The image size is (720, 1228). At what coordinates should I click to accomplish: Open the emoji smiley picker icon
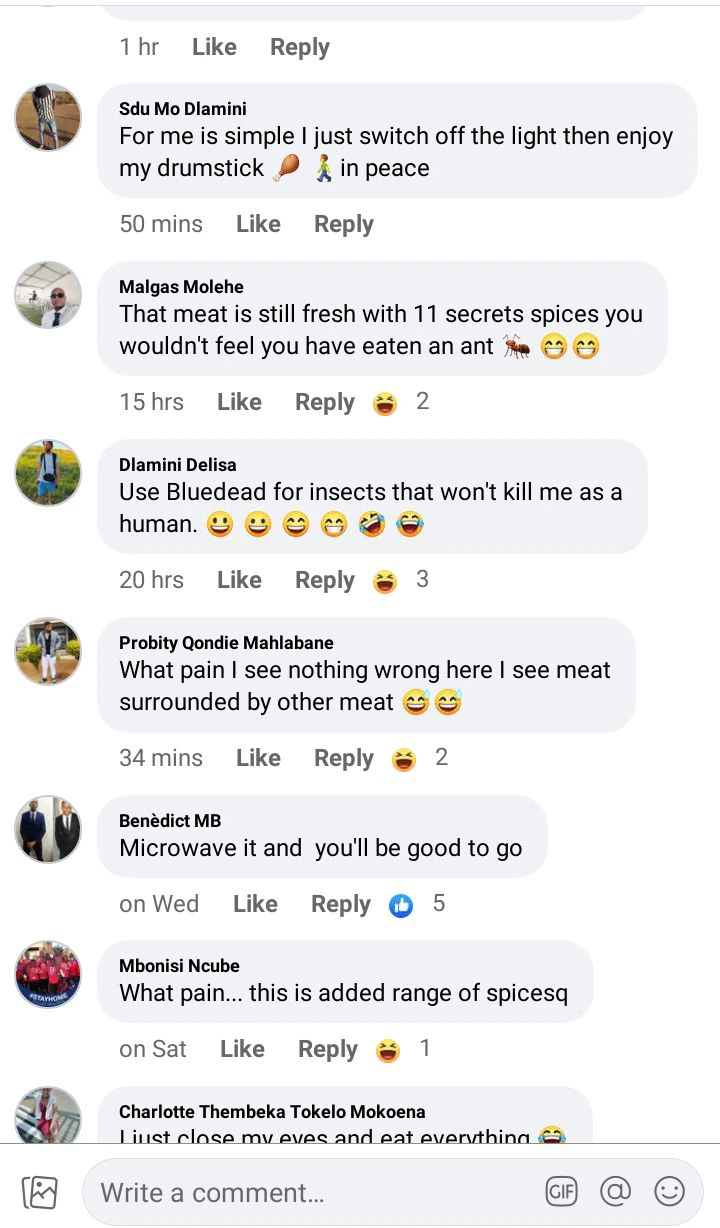669,1191
